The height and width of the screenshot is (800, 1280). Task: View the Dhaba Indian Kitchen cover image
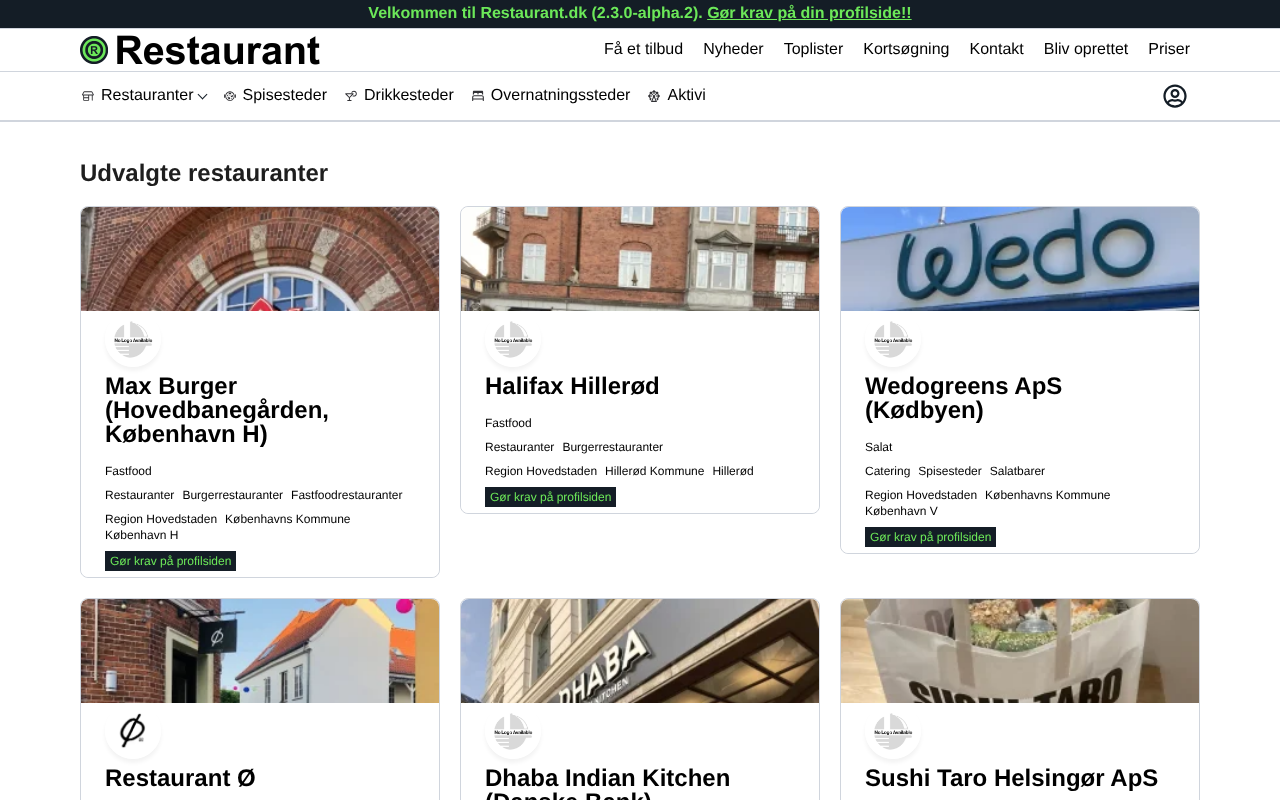[639, 651]
